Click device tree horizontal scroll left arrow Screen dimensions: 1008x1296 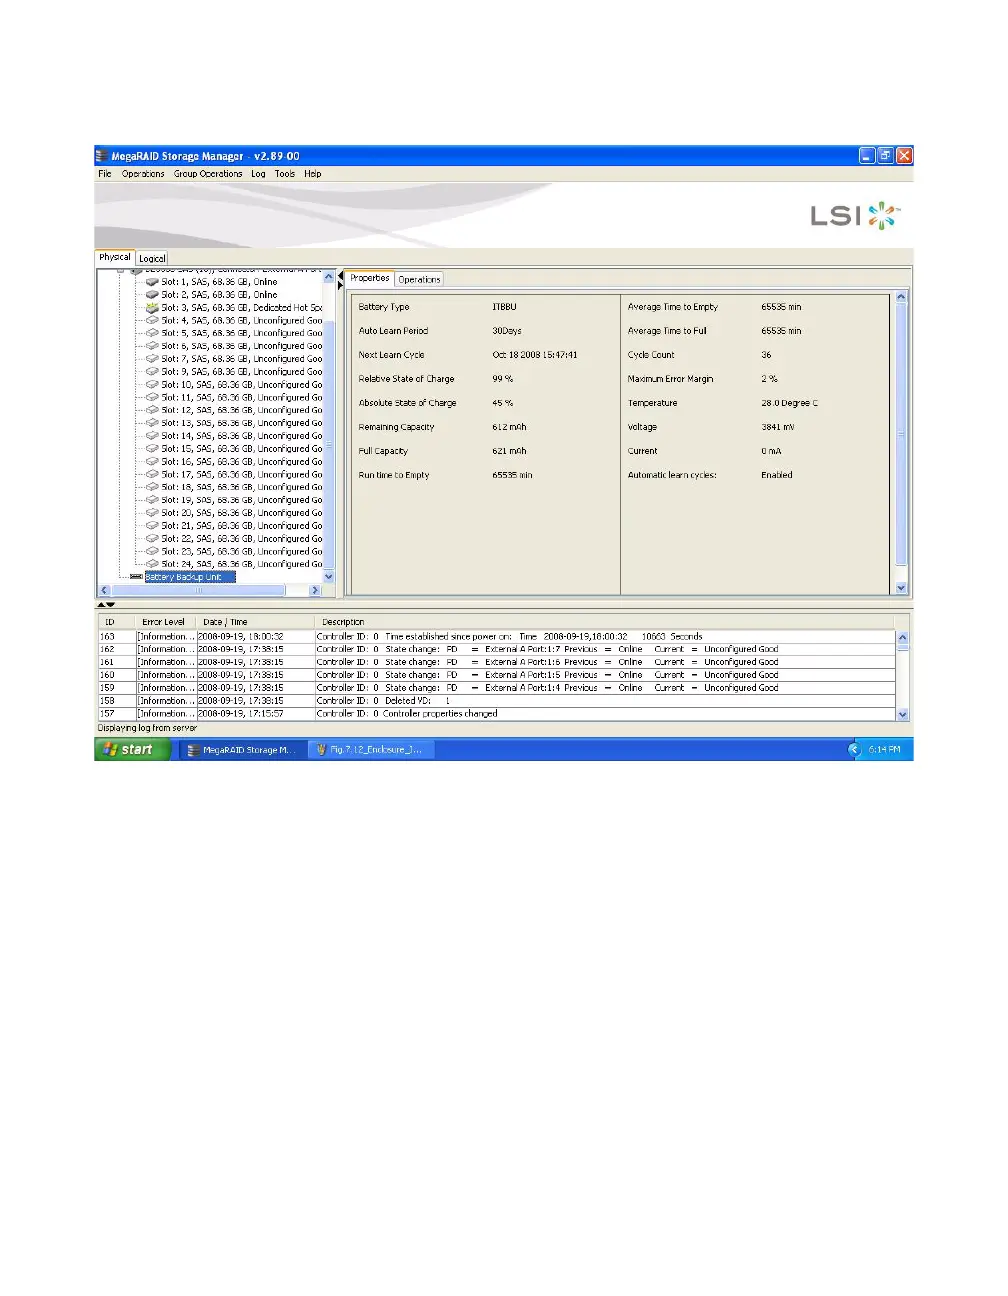(x=104, y=590)
